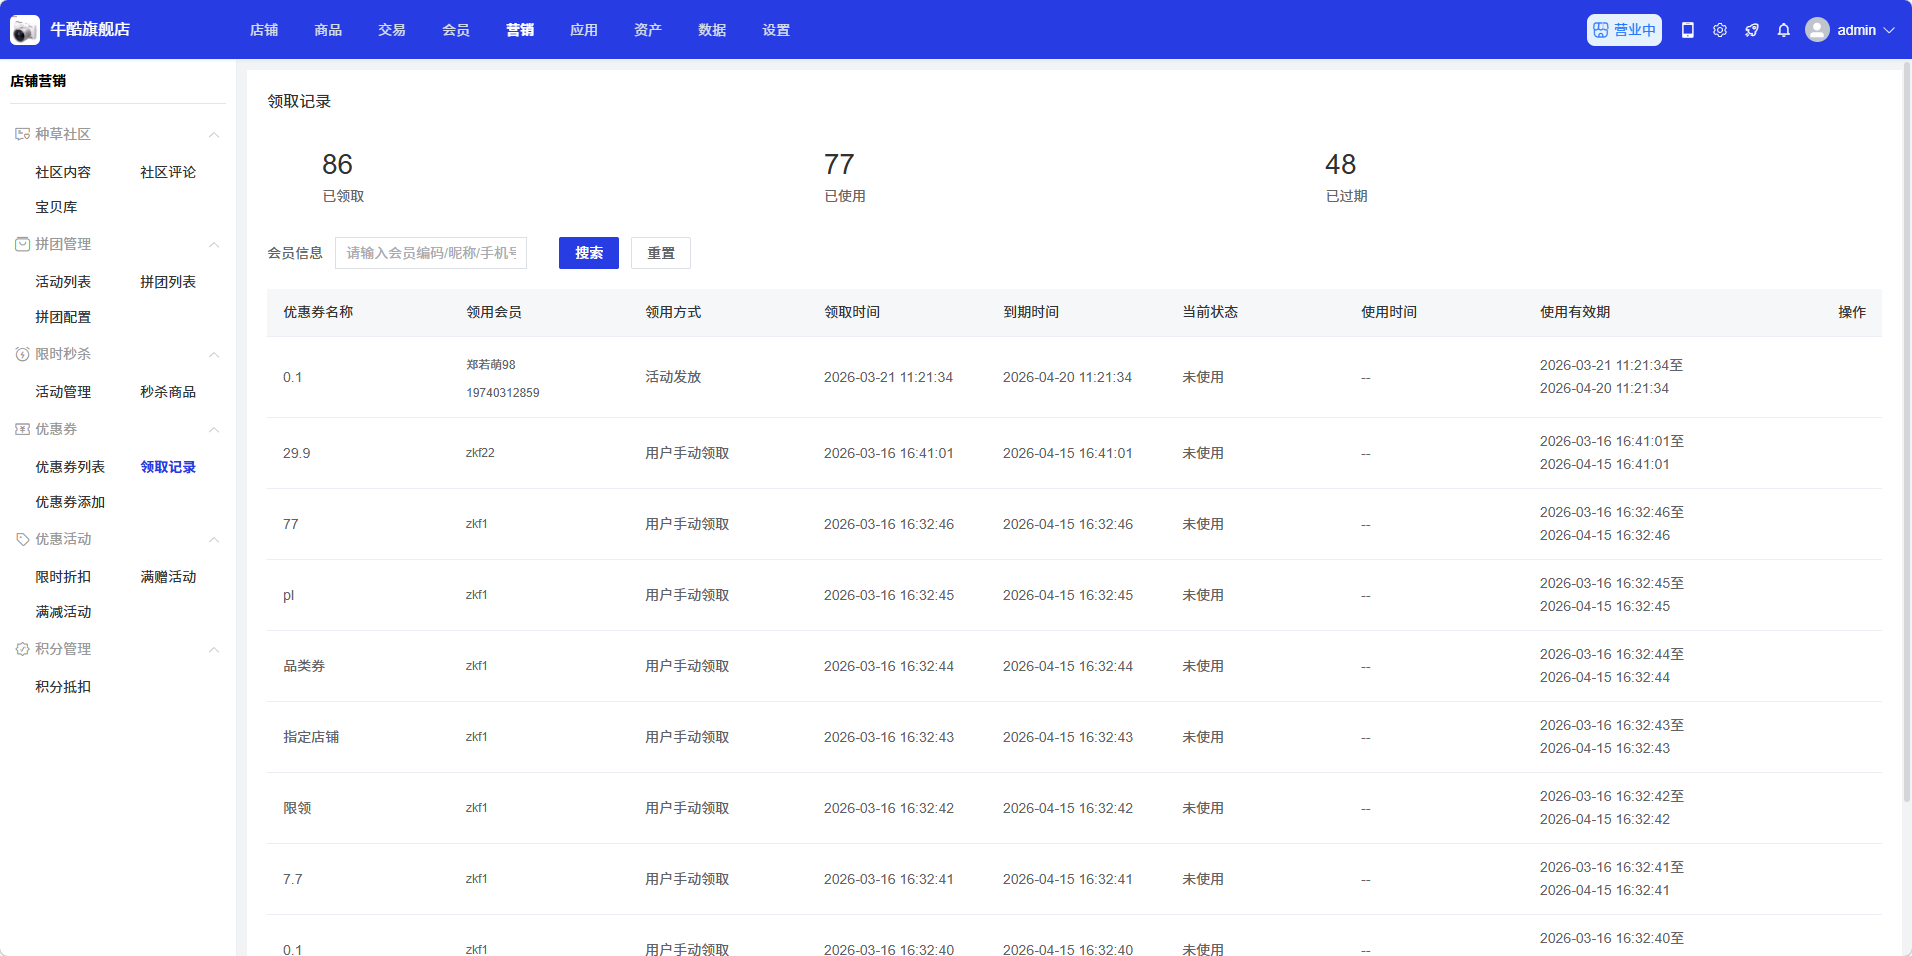Screen dimensions: 1912x956
Task: Open notifications bell icon
Action: 1783,30
